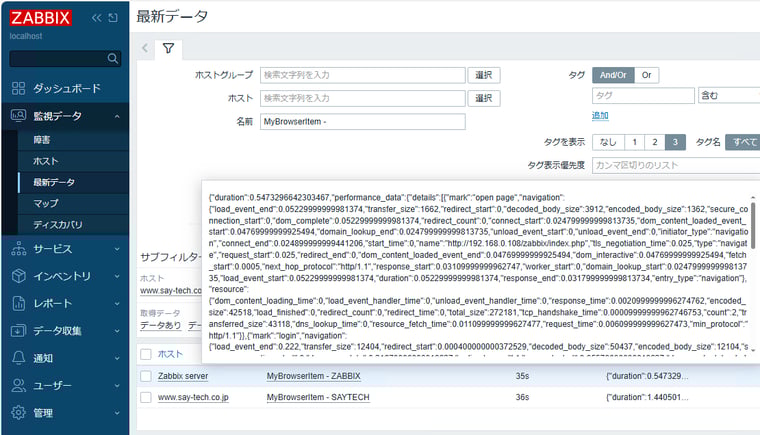Select すべて for タグ名

(743, 142)
